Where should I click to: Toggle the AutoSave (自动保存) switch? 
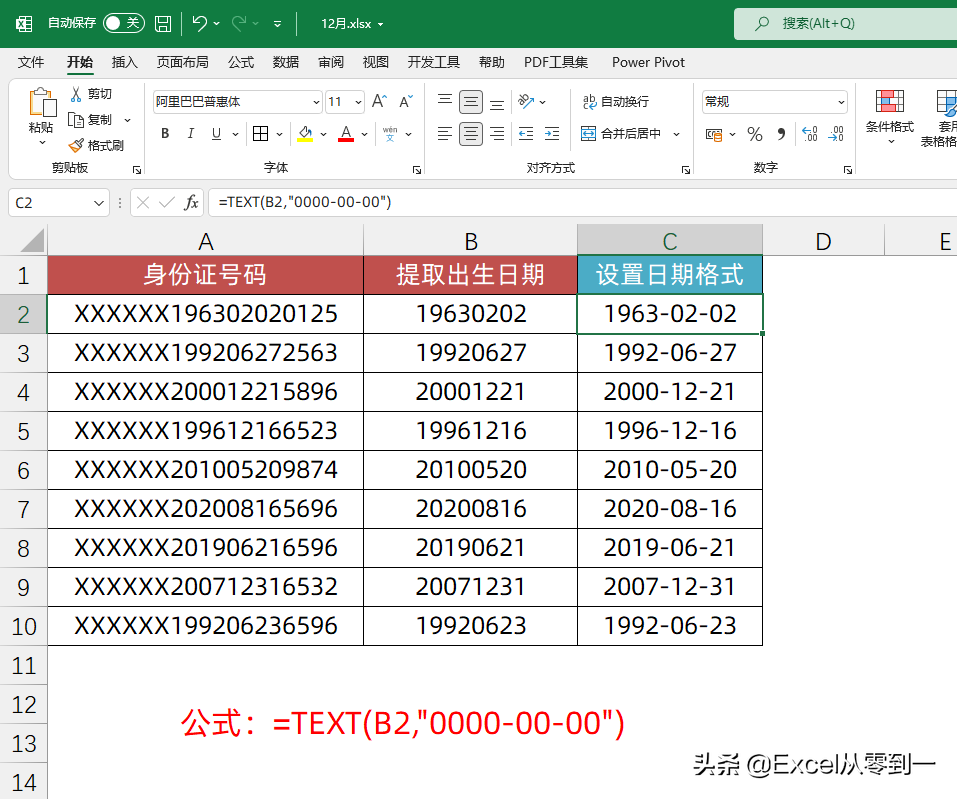click(123, 23)
